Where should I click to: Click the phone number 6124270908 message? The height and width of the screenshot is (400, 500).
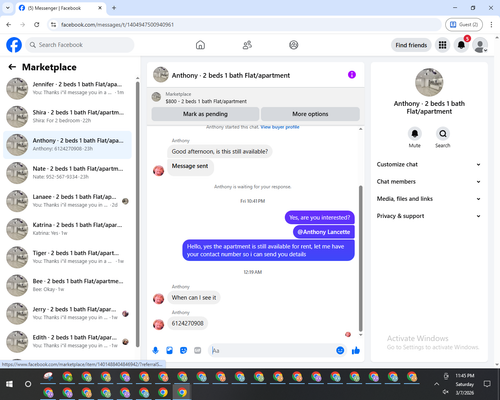tap(188, 323)
